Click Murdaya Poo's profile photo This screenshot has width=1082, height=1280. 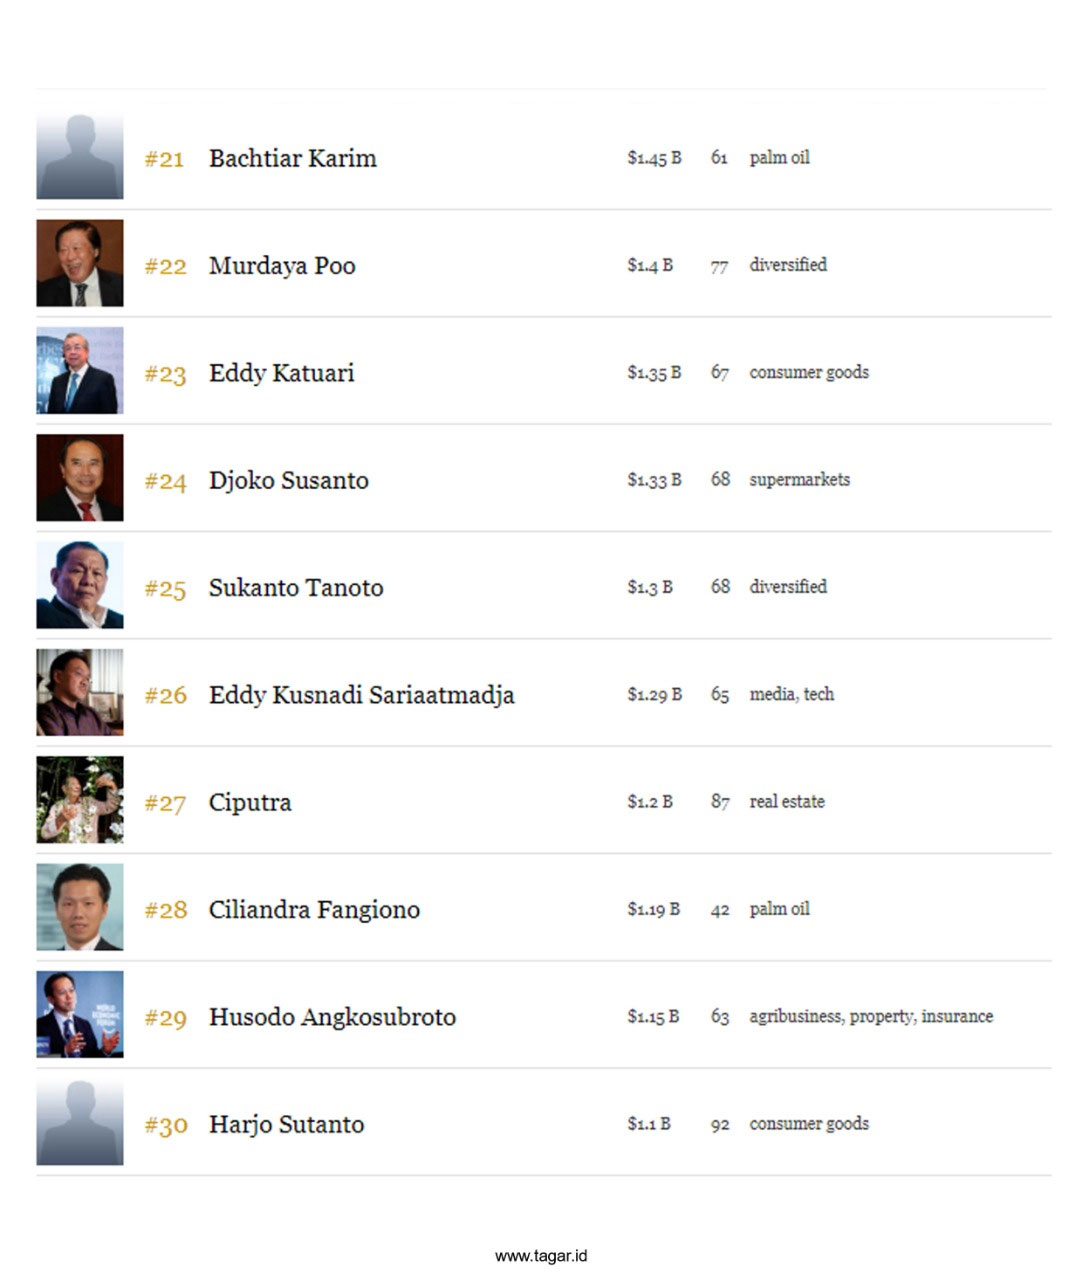pyautogui.click(x=80, y=263)
